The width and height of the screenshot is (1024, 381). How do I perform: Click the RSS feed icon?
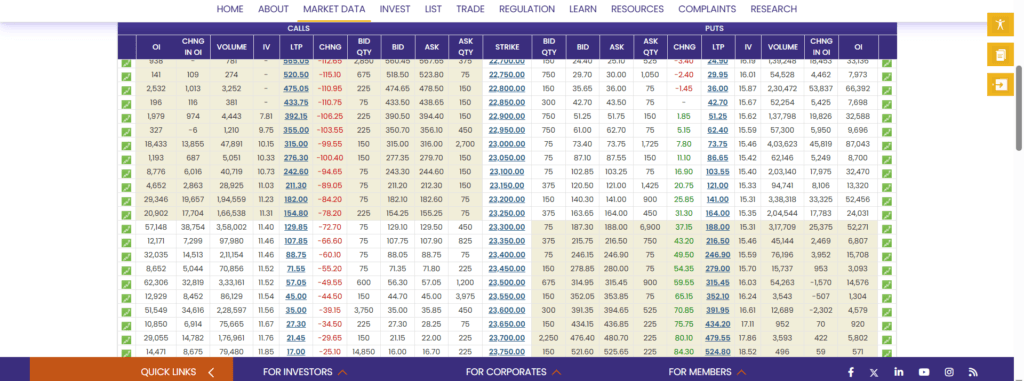tap(973, 372)
